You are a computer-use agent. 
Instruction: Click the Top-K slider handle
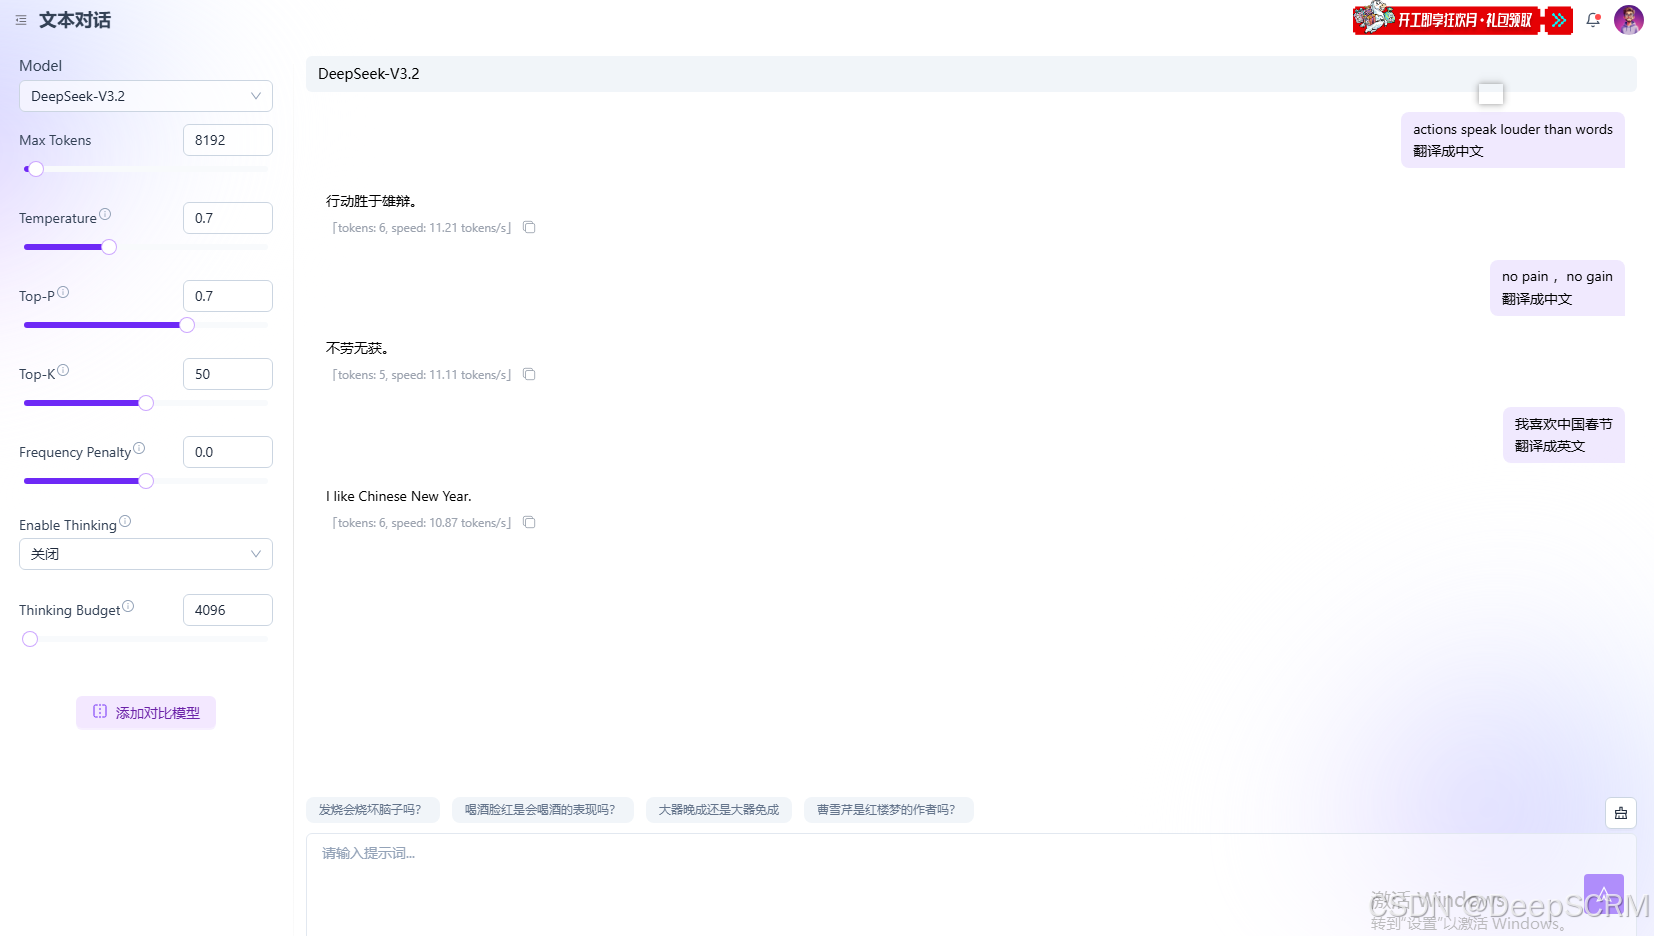click(146, 403)
